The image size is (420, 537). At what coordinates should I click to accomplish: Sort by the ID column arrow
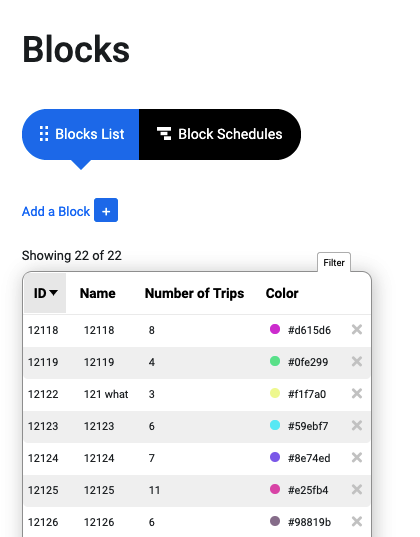click(x=53, y=293)
